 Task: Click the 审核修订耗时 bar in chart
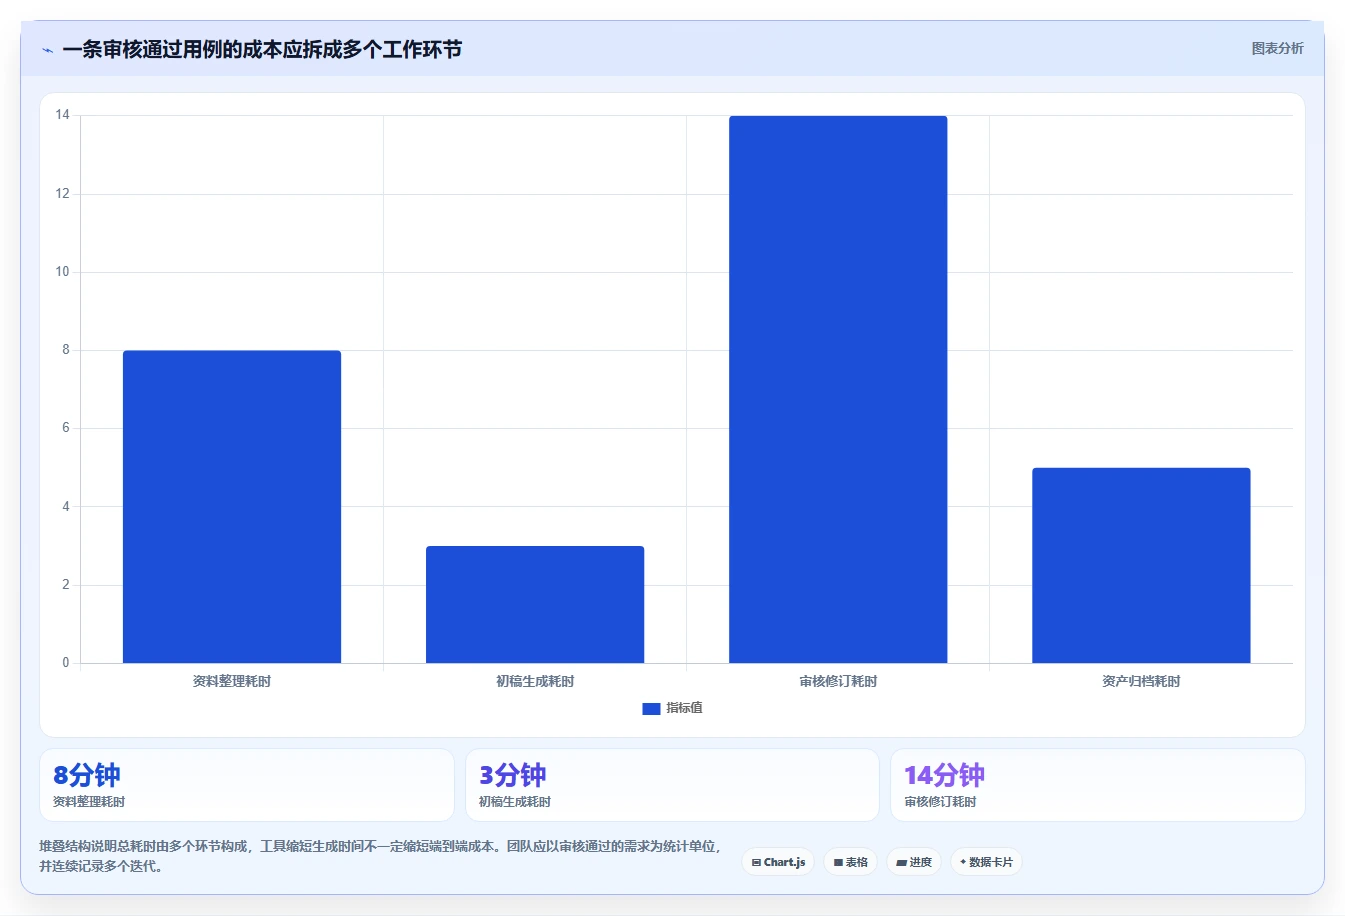pos(838,389)
